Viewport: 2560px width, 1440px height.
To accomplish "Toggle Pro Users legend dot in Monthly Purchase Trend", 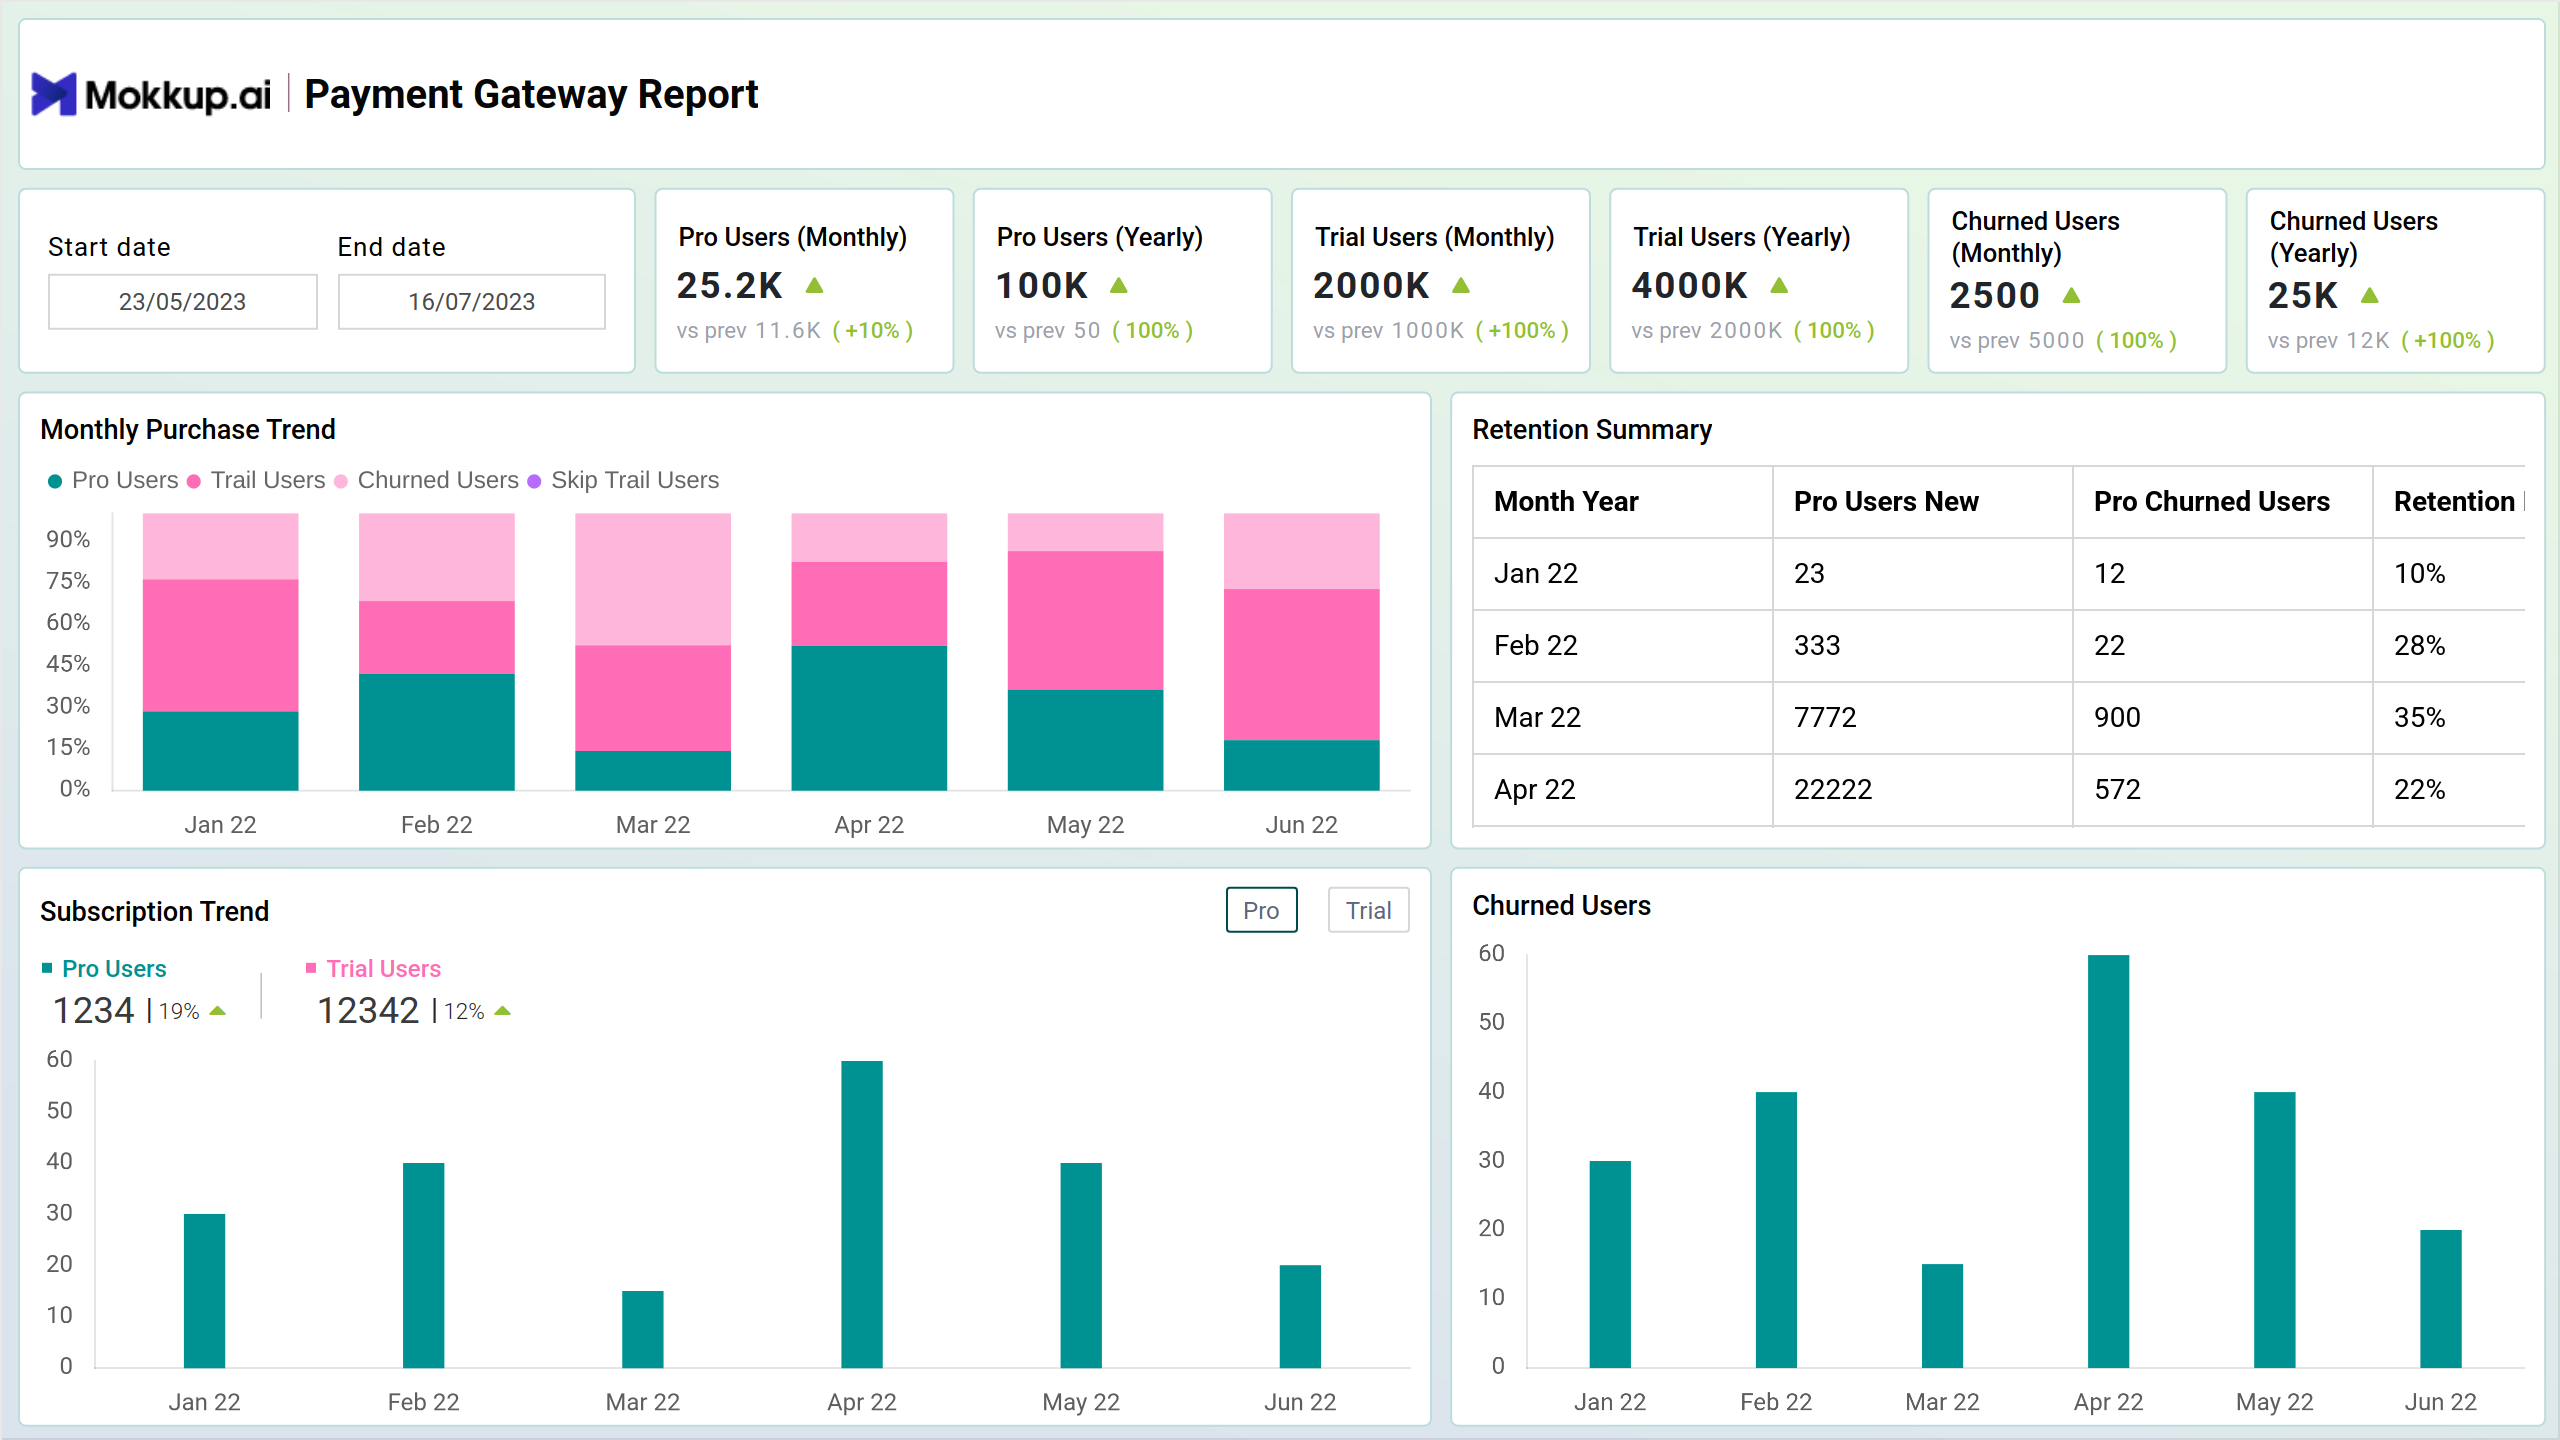I will [x=55, y=481].
